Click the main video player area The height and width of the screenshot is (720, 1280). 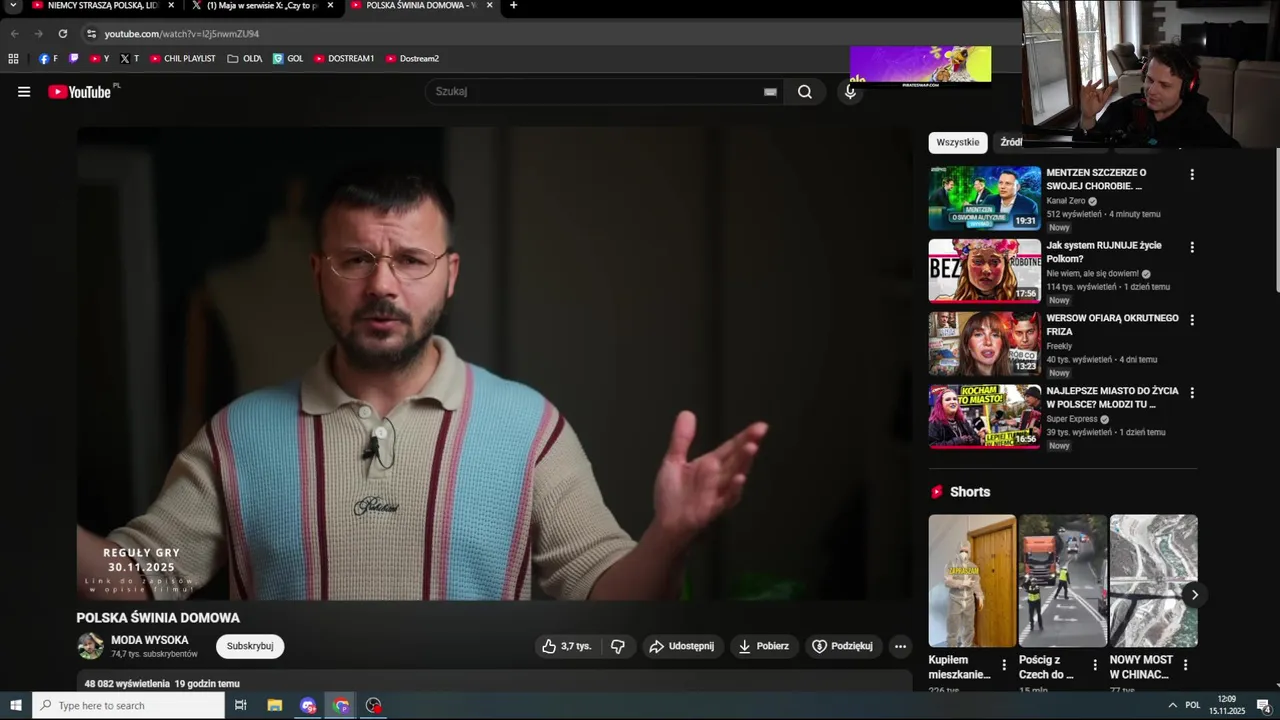click(494, 364)
